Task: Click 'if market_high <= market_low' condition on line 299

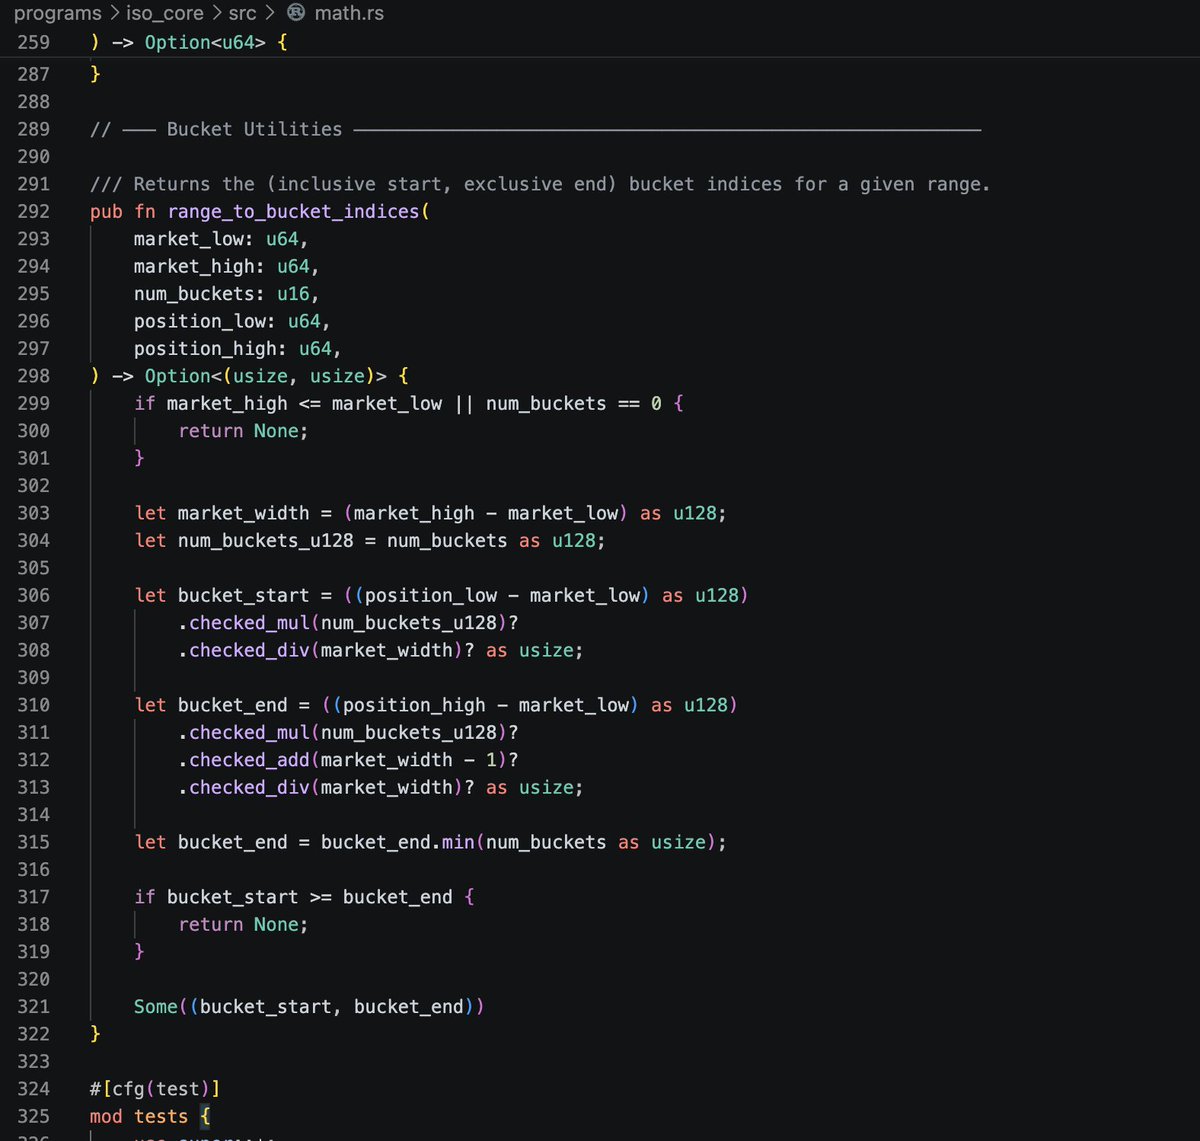Action: [x=288, y=404]
